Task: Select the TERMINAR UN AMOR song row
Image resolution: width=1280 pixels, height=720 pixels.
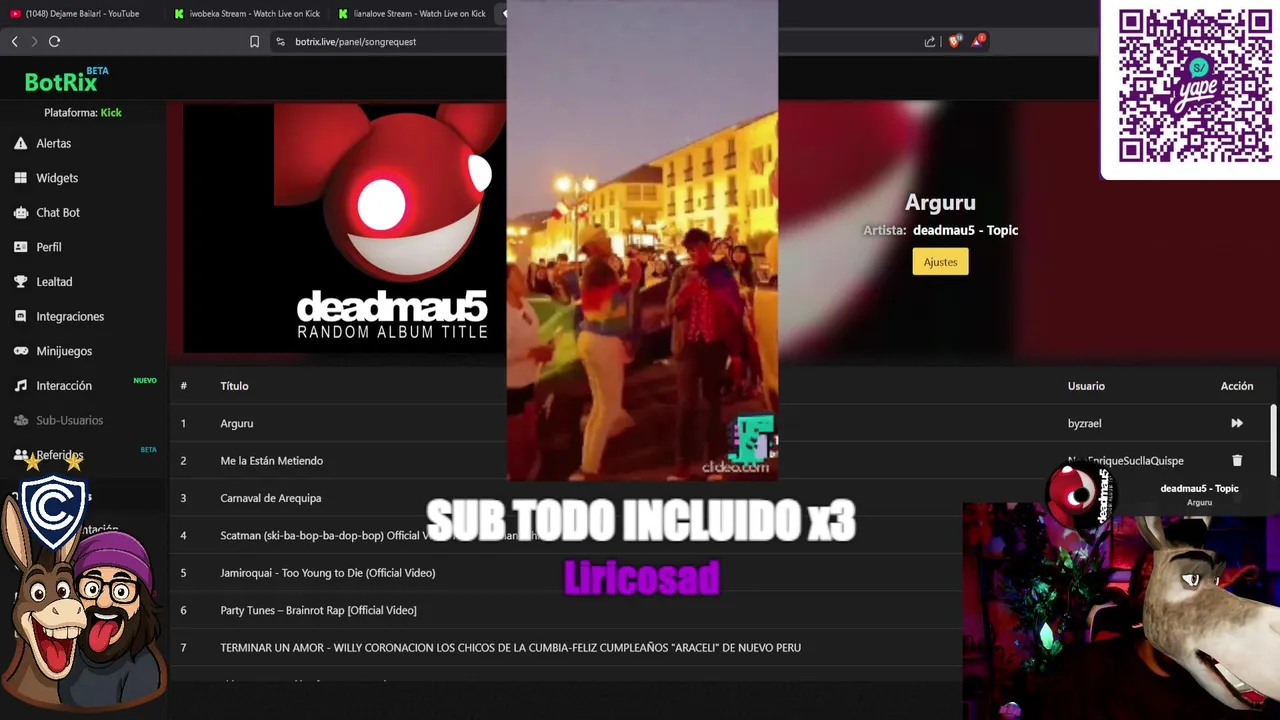Action: (720, 647)
